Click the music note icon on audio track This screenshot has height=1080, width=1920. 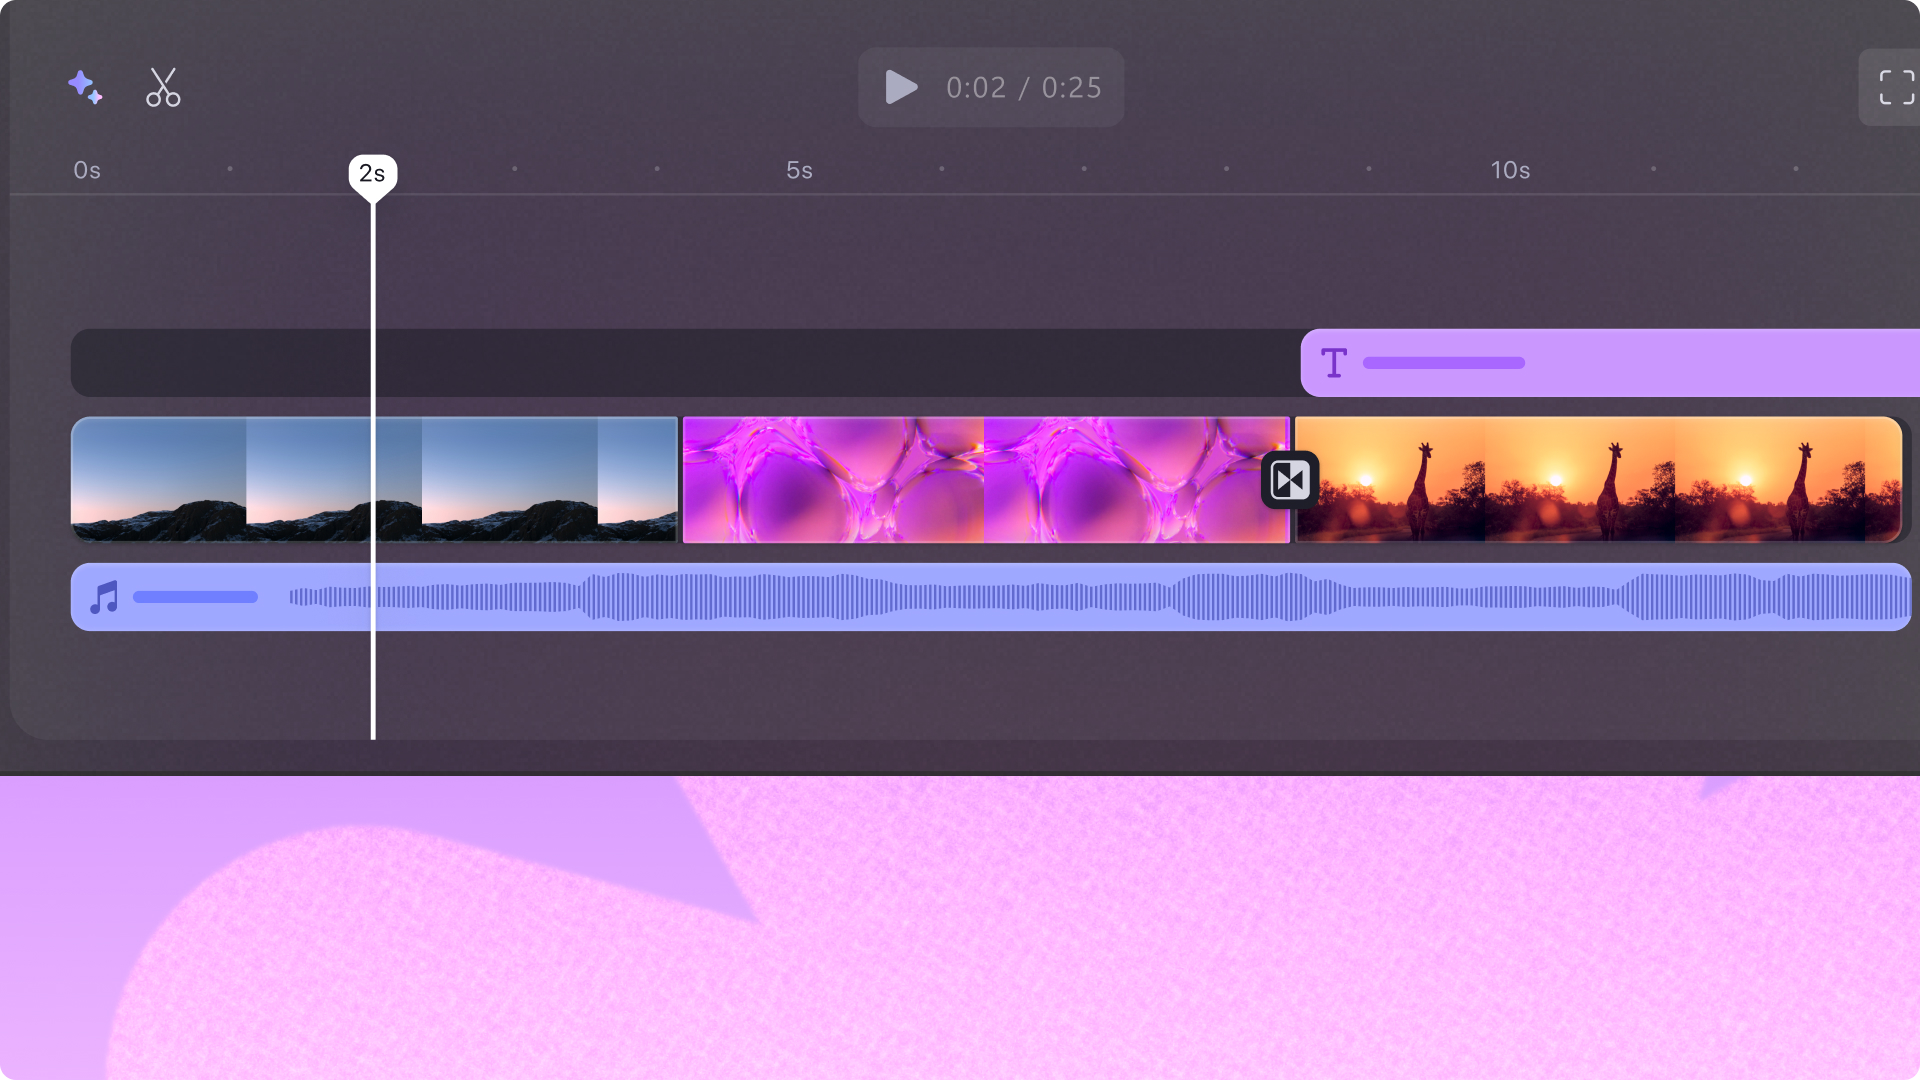104,597
